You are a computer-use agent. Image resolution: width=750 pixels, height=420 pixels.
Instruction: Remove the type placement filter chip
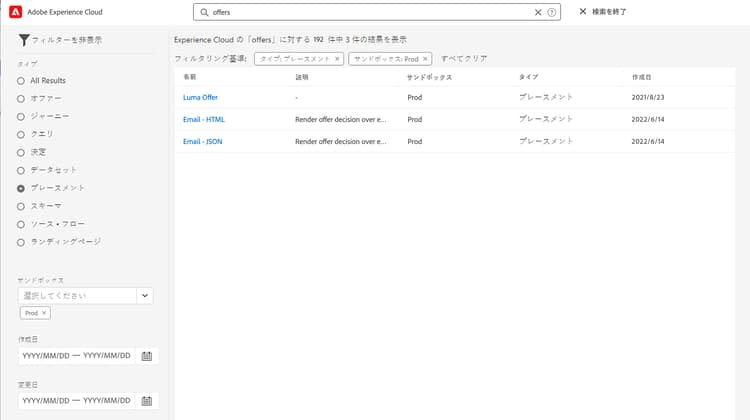(337, 59)
